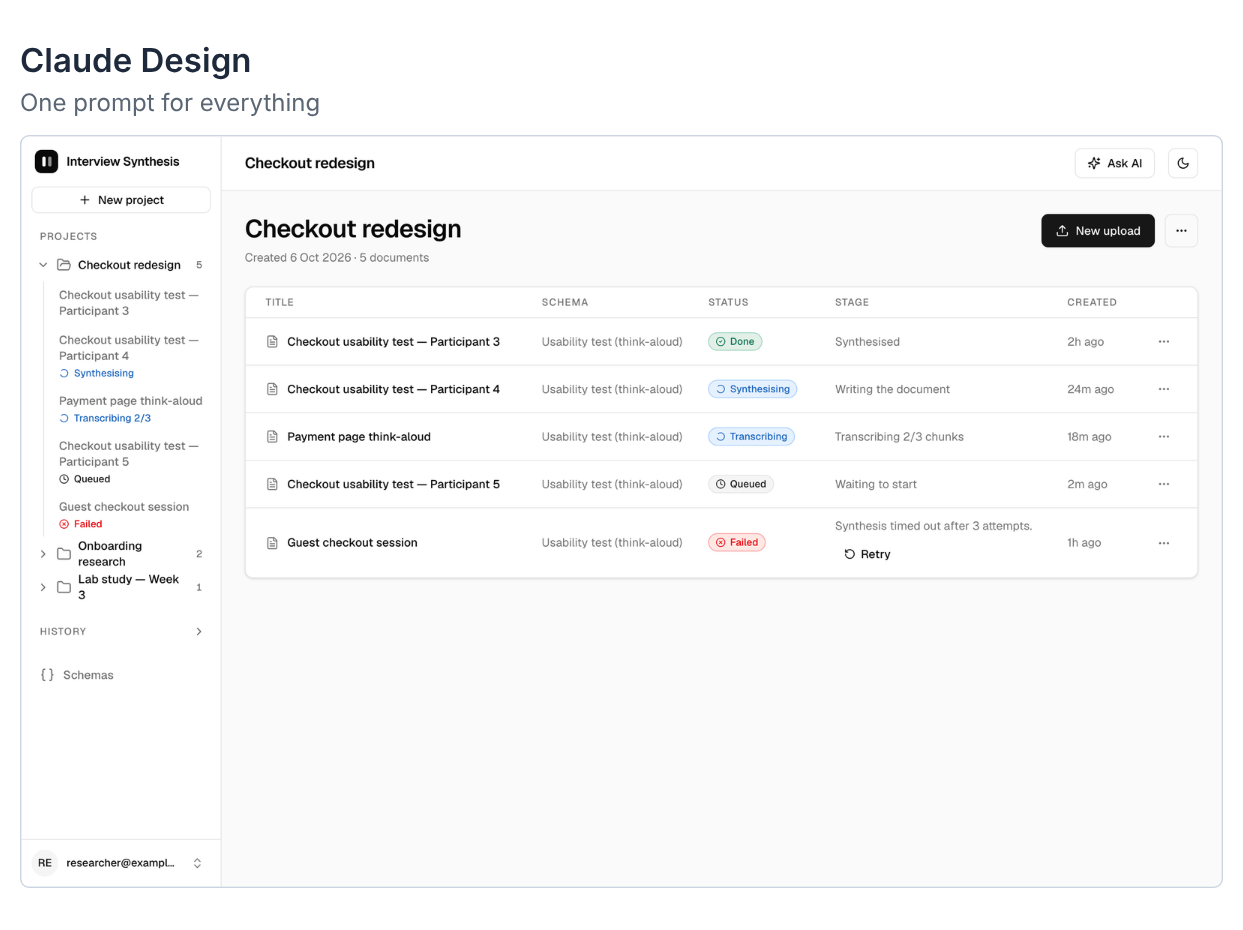Click 'Created 6 Oct 2026 · 5 documents' subtitle
Image resolution: width=1243 pixels, height=930 pixels.
(337, 258)
